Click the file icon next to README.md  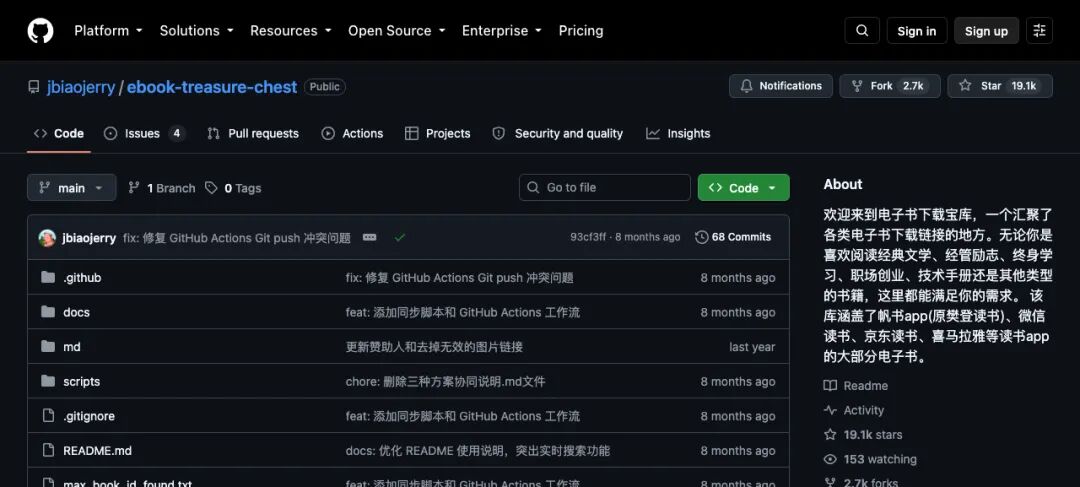pos(48,450)
